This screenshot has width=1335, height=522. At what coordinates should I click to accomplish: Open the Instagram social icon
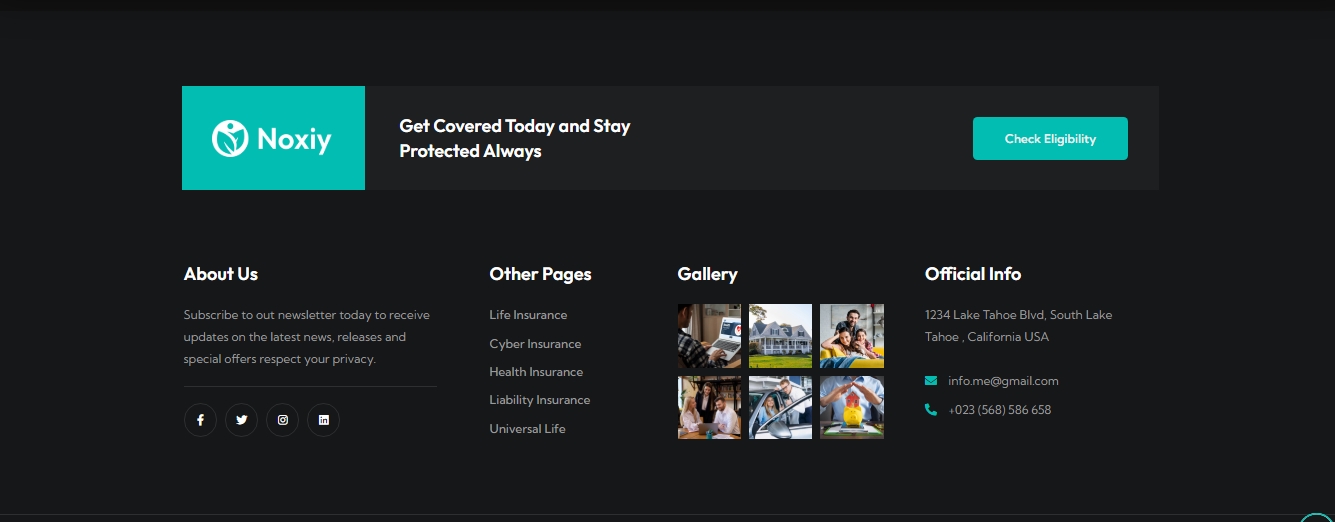click(x=283, y=420)
